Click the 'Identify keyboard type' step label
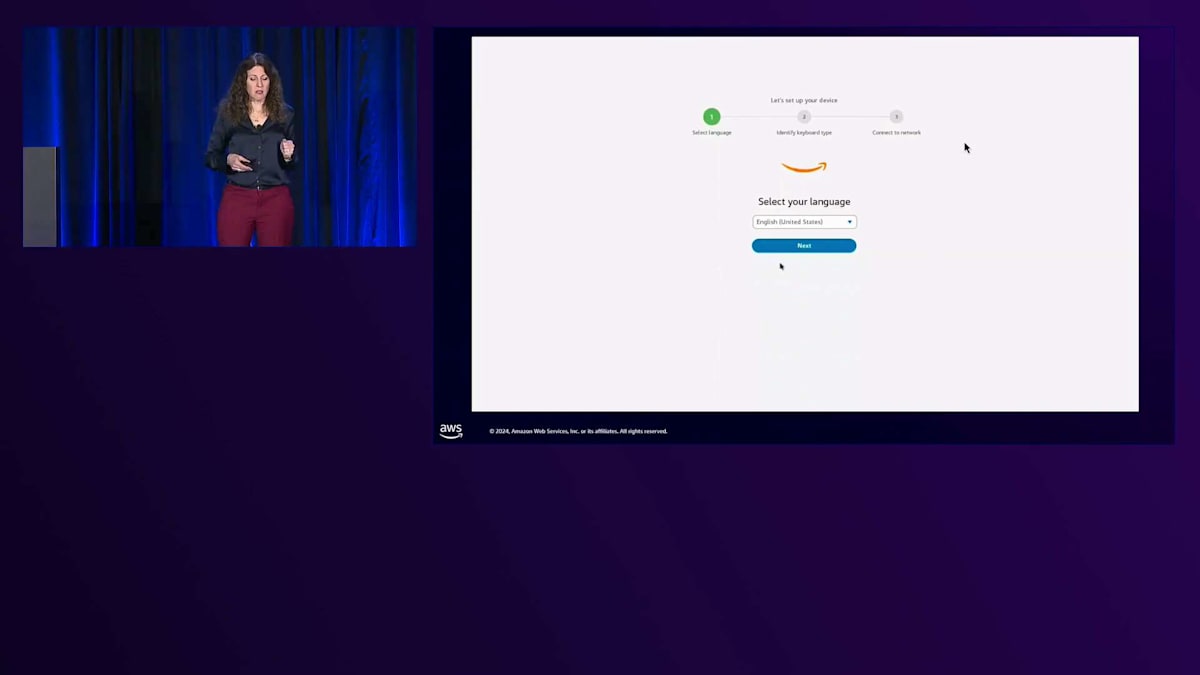 pyautogui.click(x=804, y=133)
